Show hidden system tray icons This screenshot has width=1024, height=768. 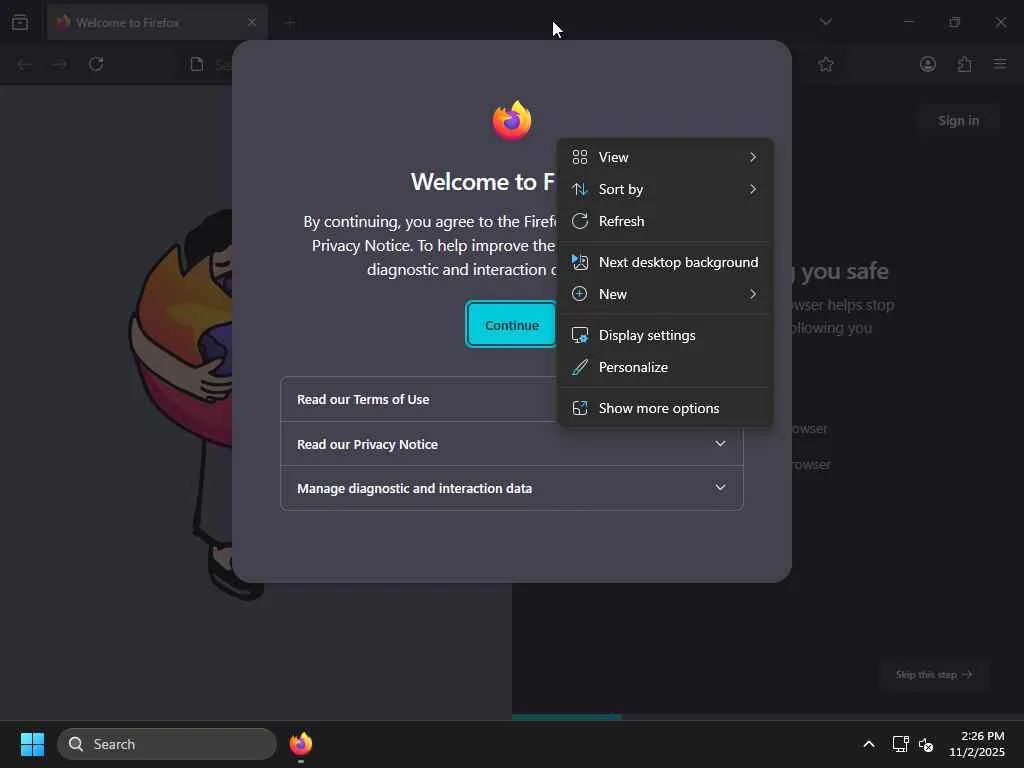pyautogui.click(x=869, y=744)
